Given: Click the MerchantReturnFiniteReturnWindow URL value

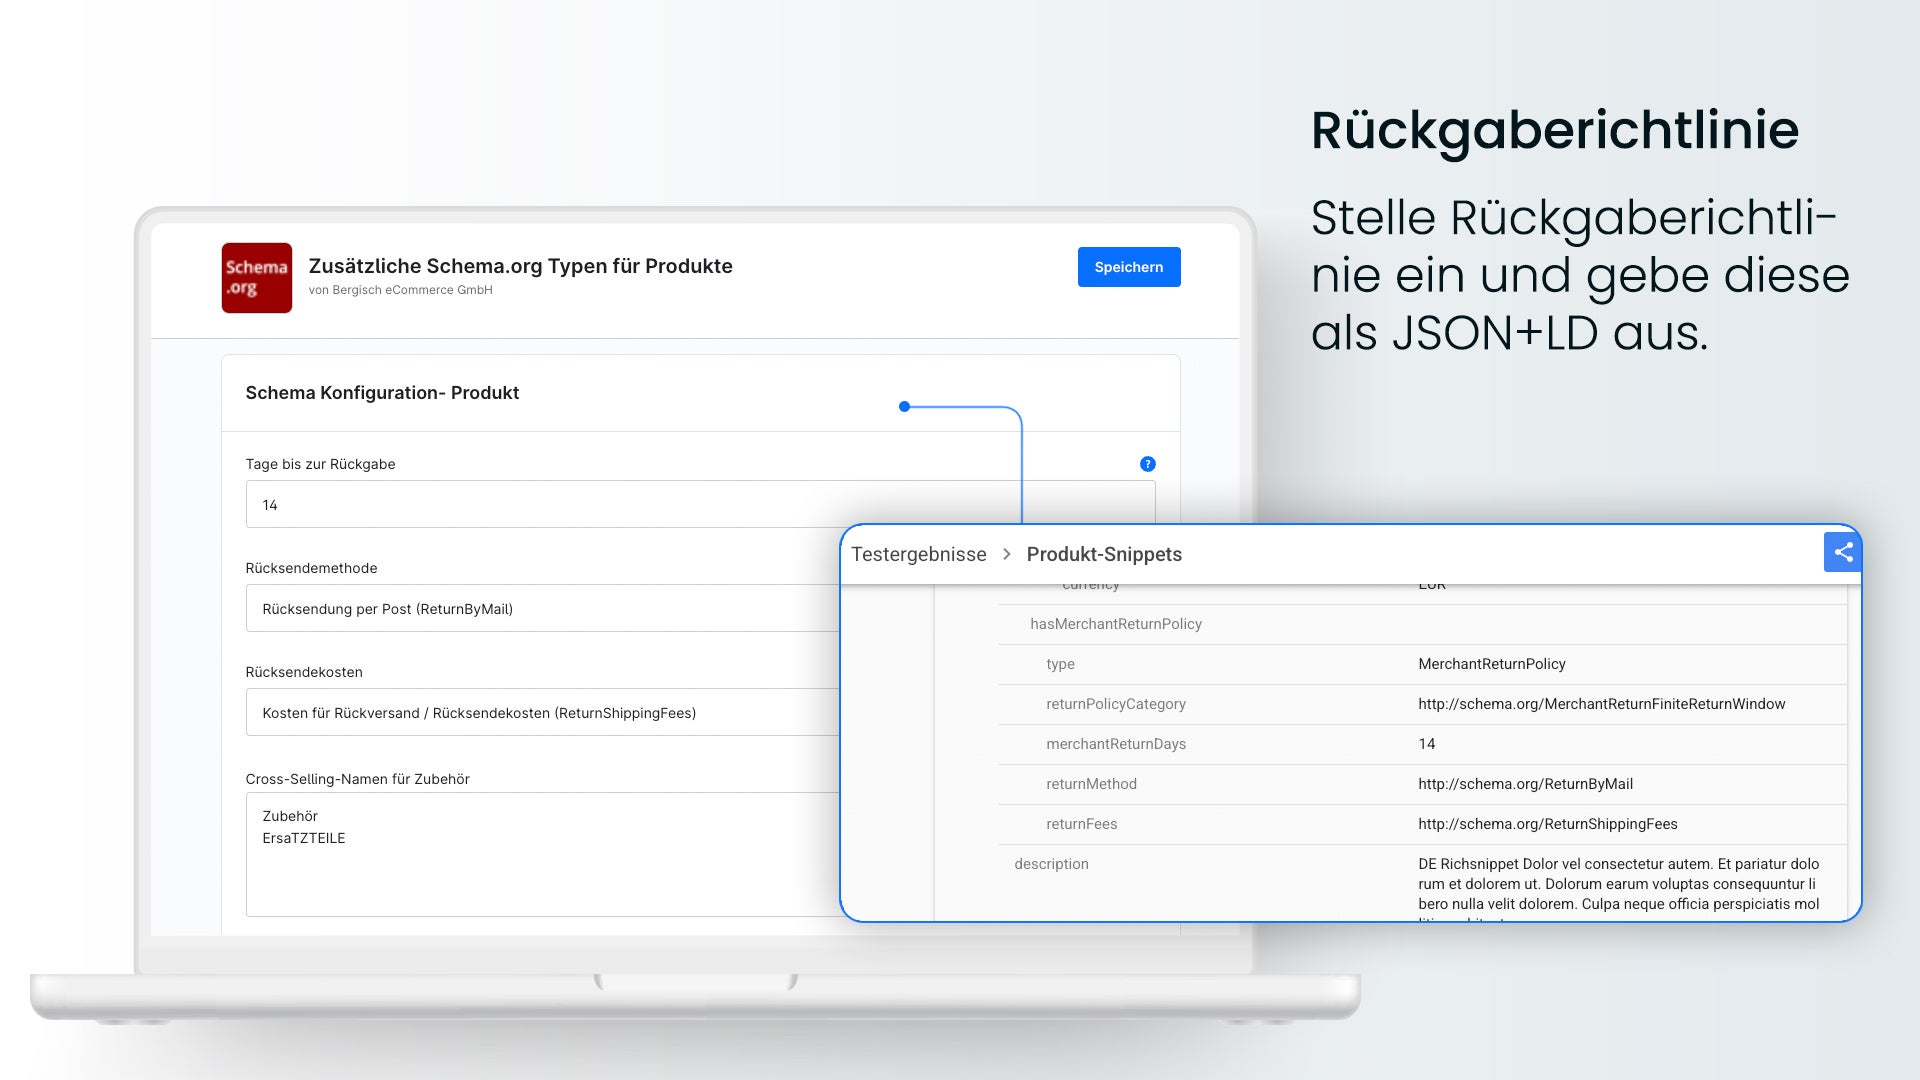Looking at the screenshot, I should click(1601, 704).
